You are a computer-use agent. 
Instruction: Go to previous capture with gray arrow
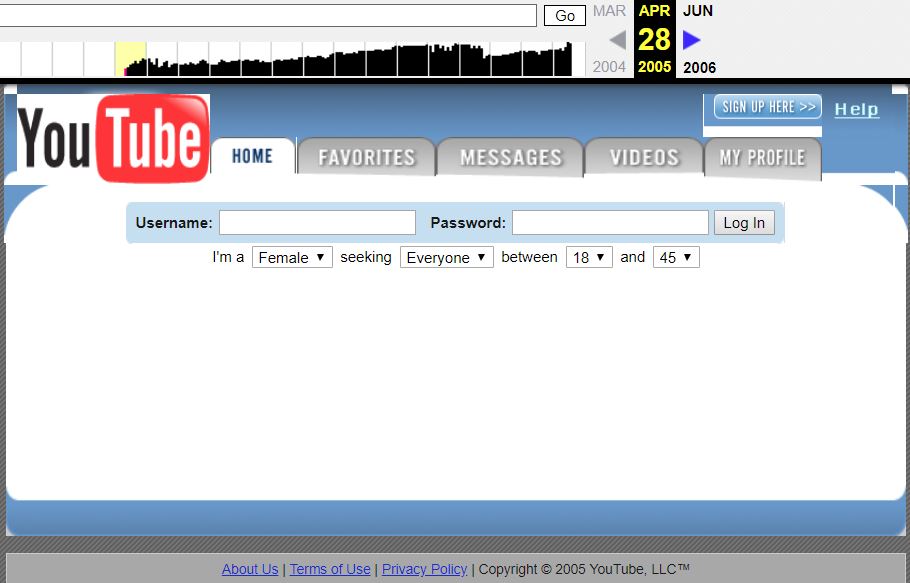[x=618, y=40]
